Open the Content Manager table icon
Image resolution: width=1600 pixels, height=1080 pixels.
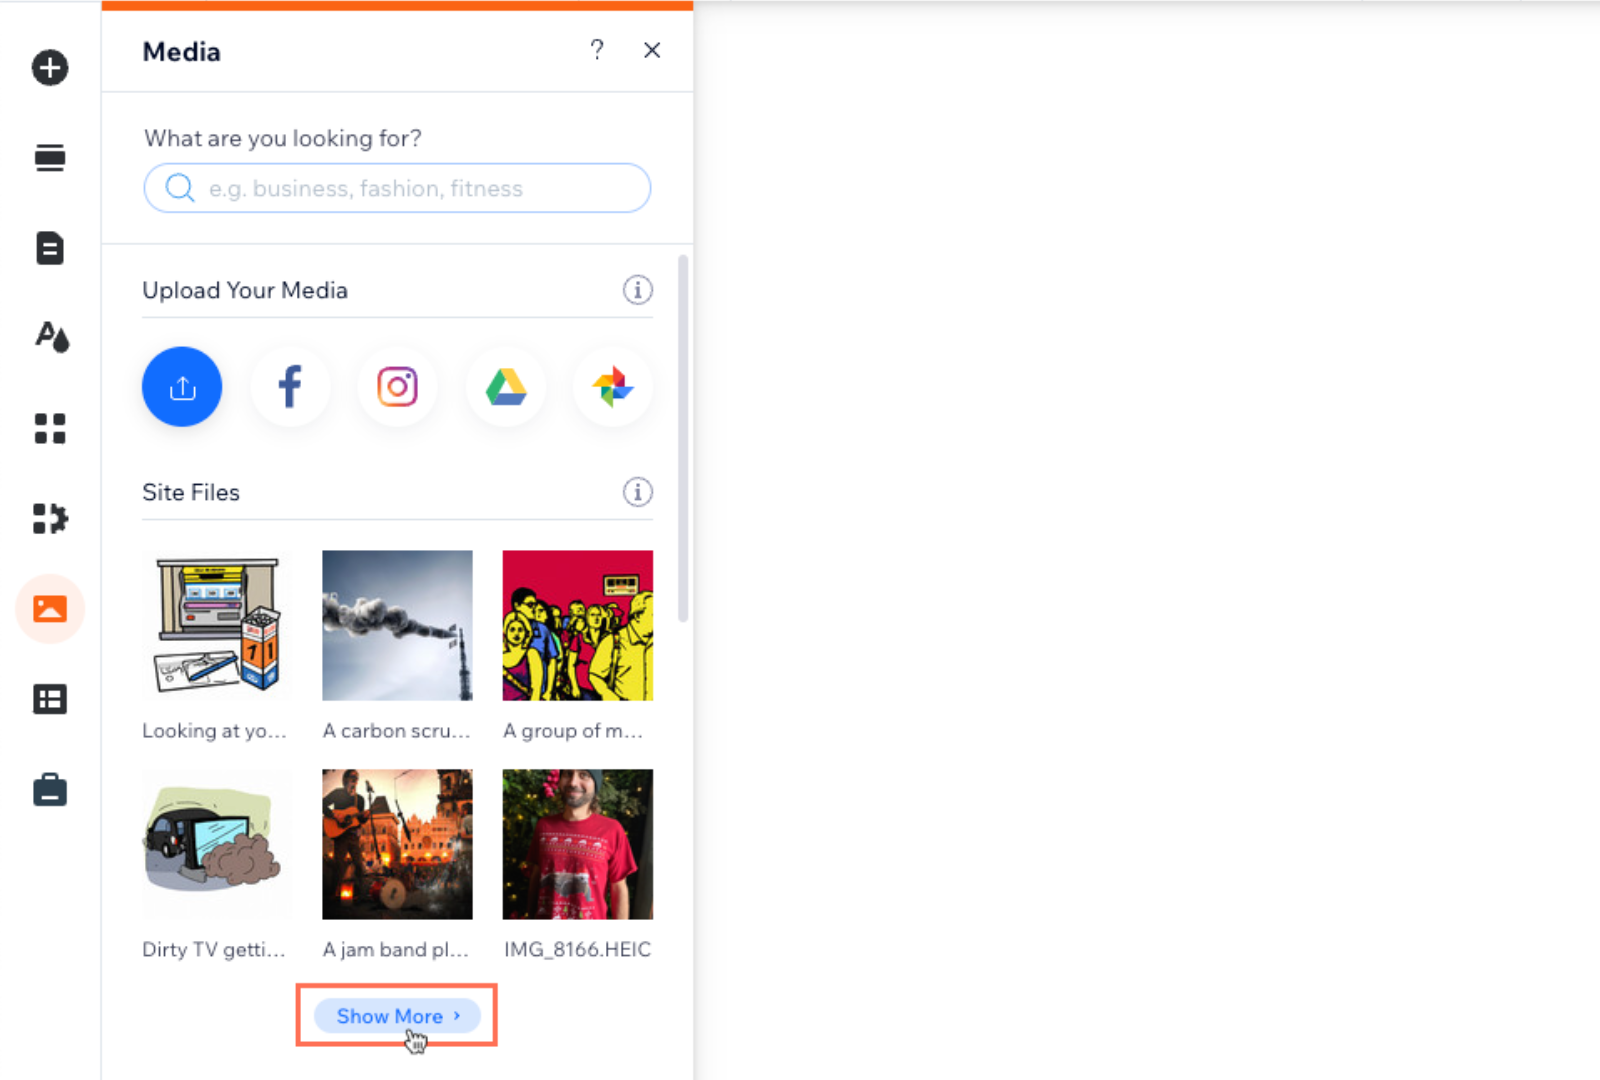50,699
